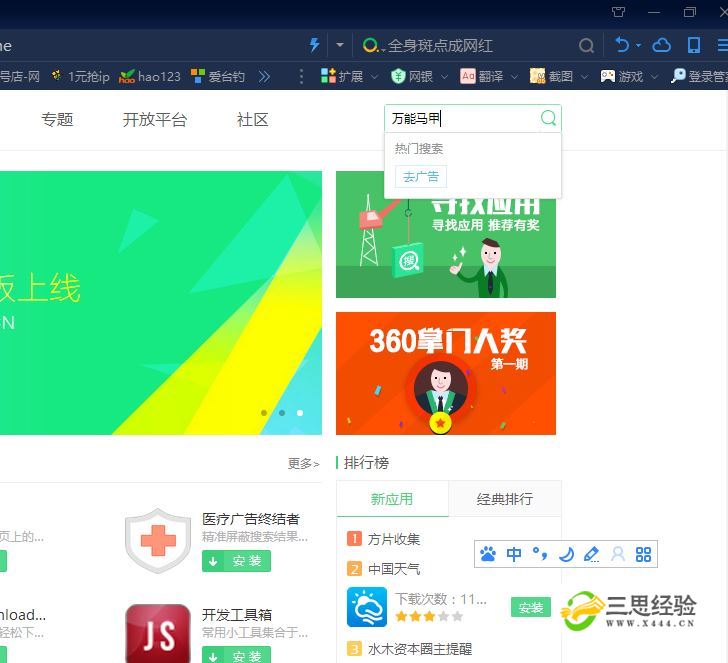
Task: Switch to the 经典排行 ranking tab
Action: (505, 499)
